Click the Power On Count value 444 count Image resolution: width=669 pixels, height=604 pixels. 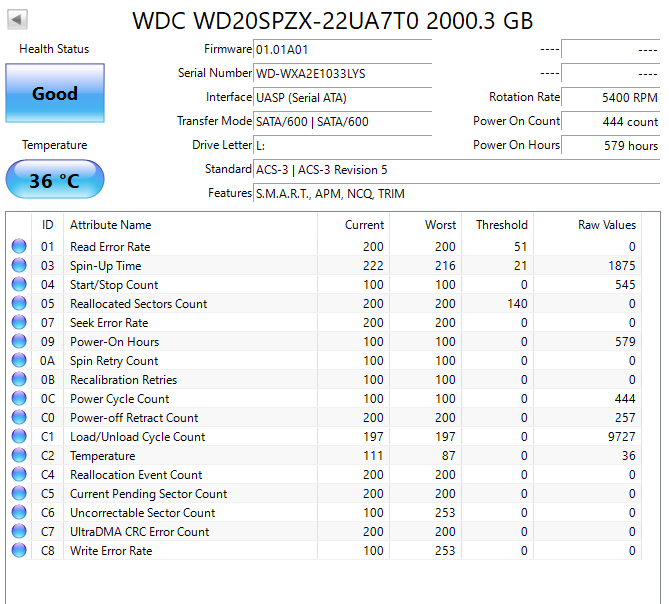(x=611, y=122)
